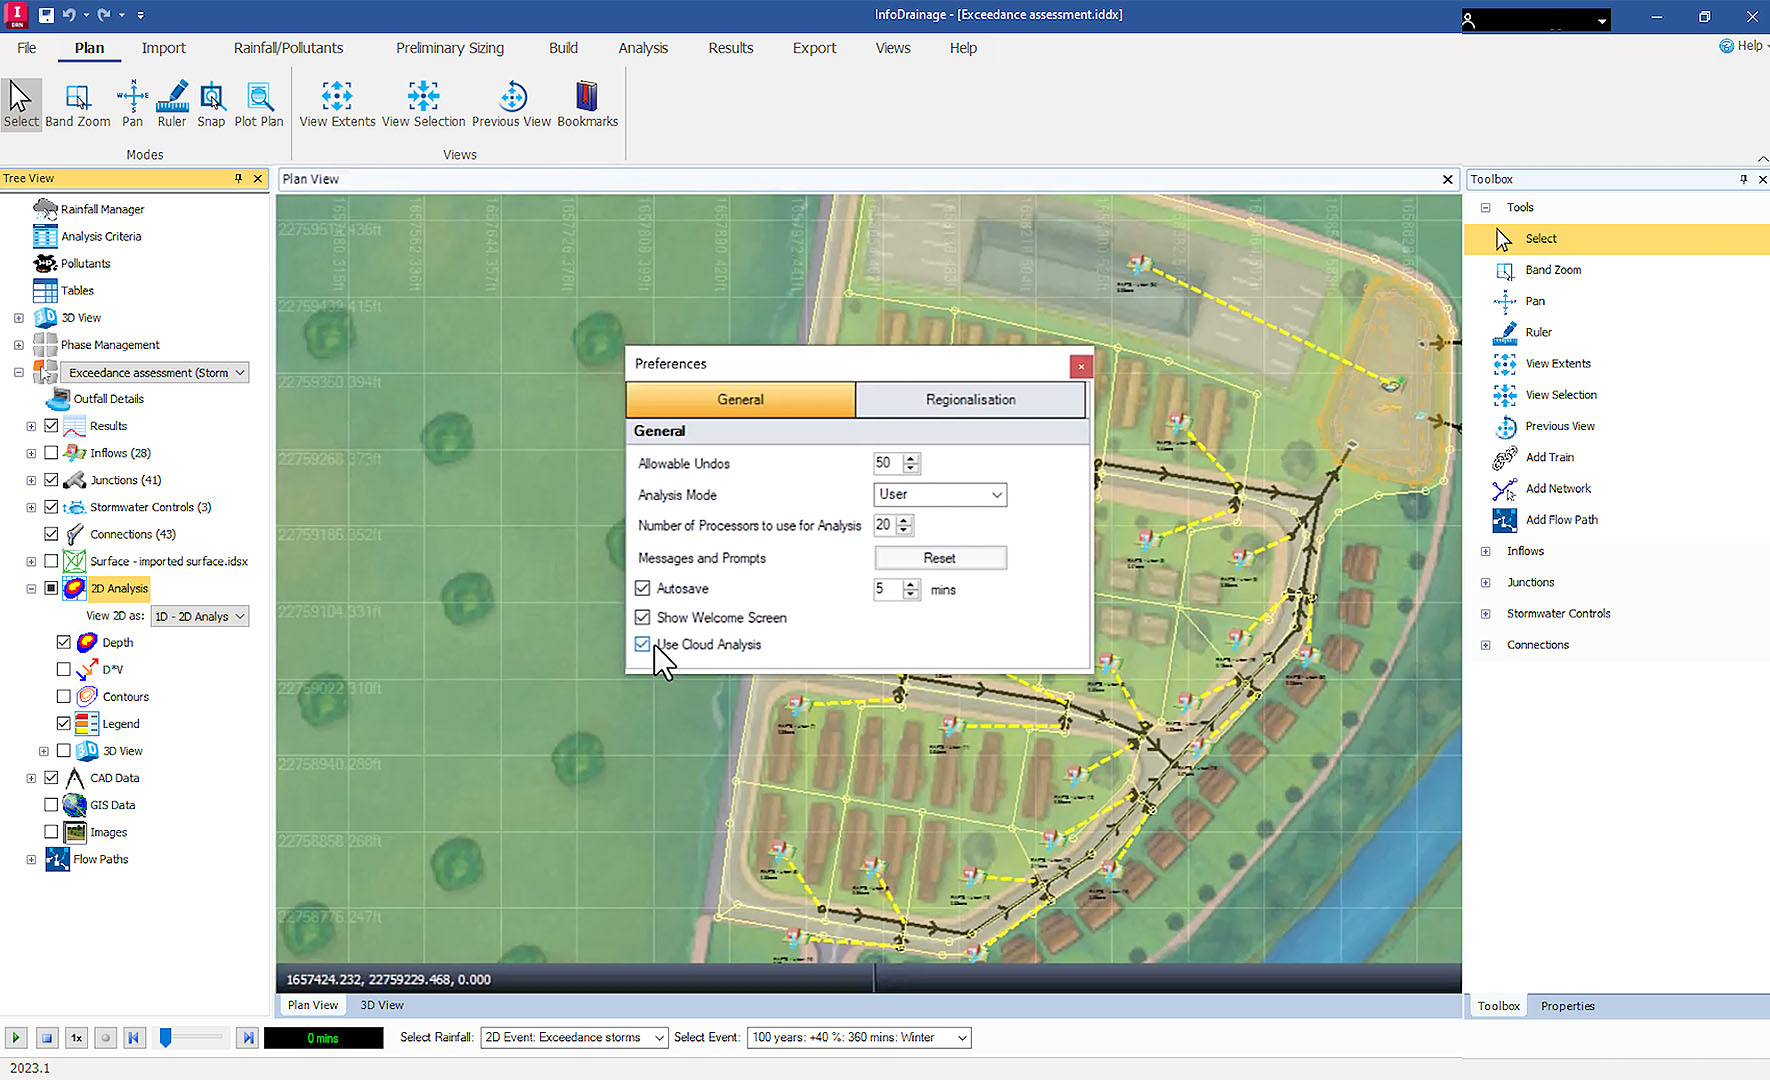
Task: Open the Select Event dropdown
Action: tap(859, 1038)
